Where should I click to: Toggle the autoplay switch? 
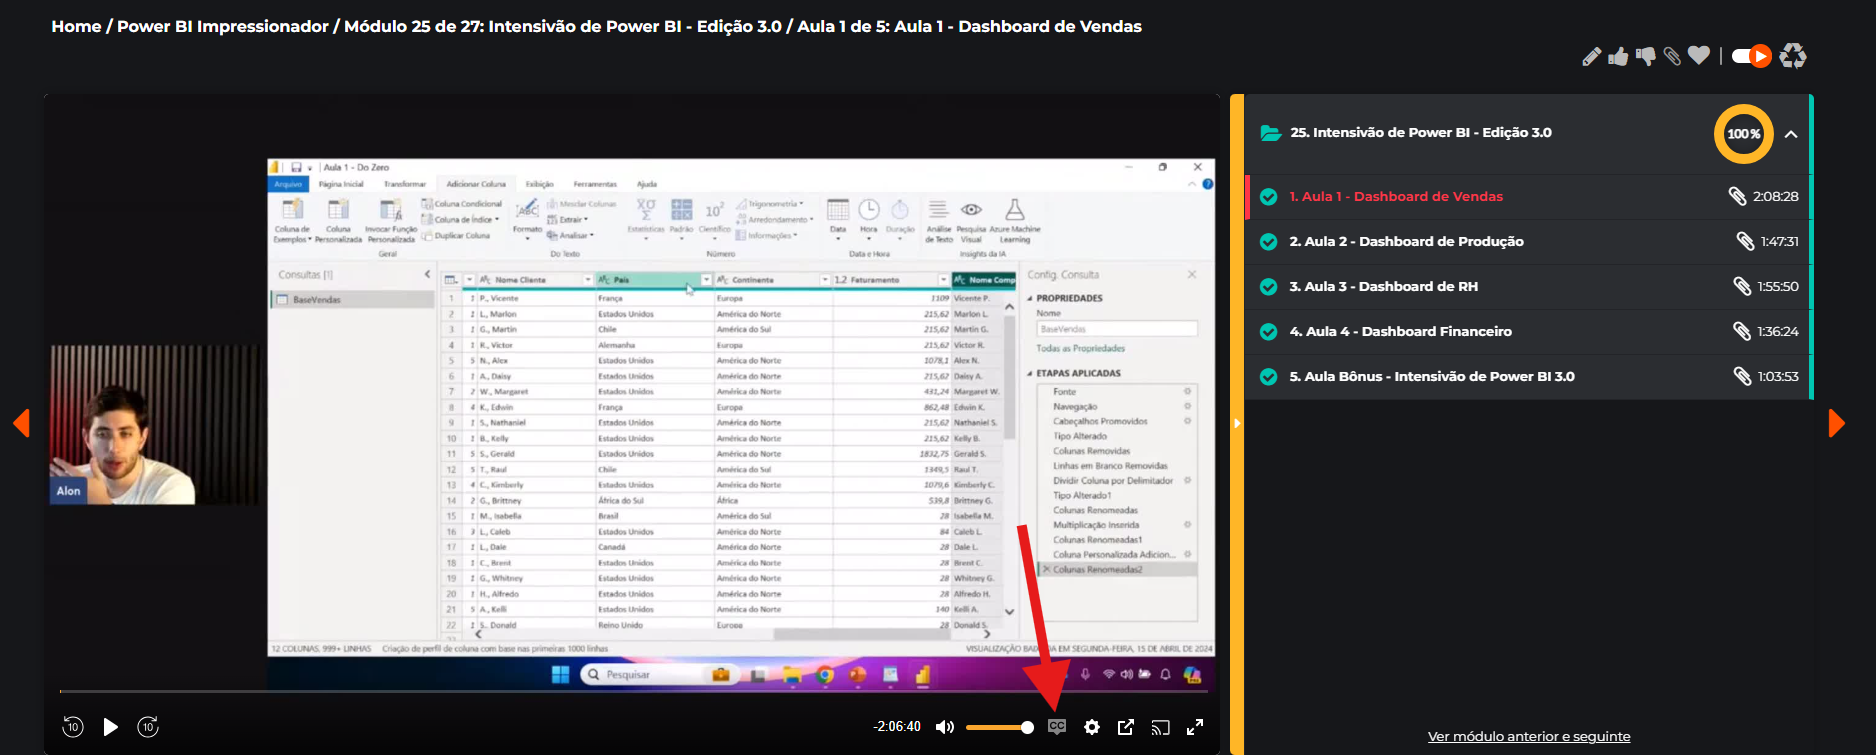tap(1751, 56)
